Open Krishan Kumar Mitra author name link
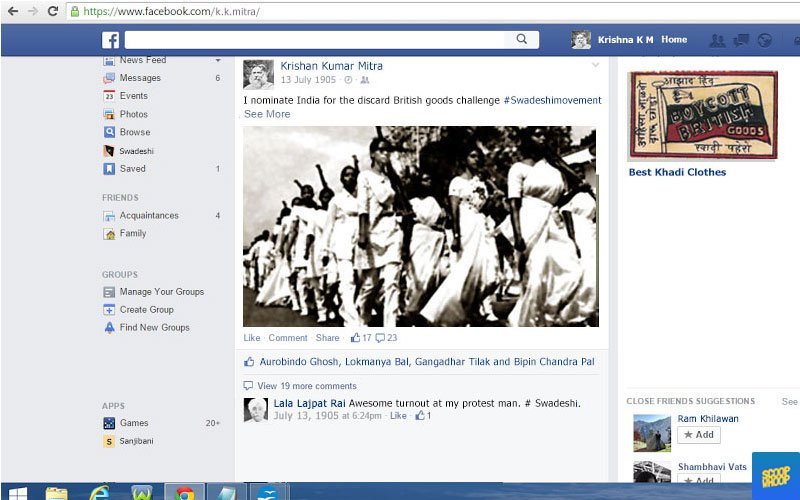Image resolution: width=800 pixels, height=500 pixels. (332, 66)
